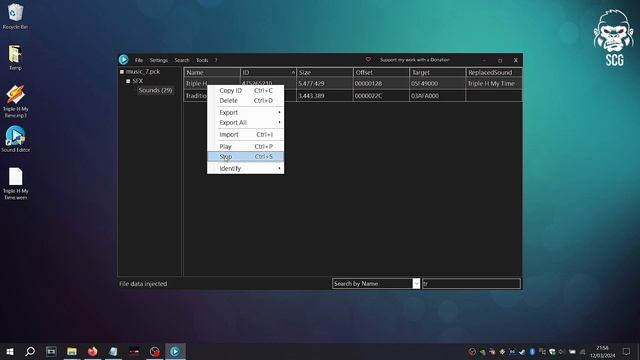This screenshot has height=360, width=640.
Task: Open the Settings menu
Action: pyautogui.click(x=159, y=60)
